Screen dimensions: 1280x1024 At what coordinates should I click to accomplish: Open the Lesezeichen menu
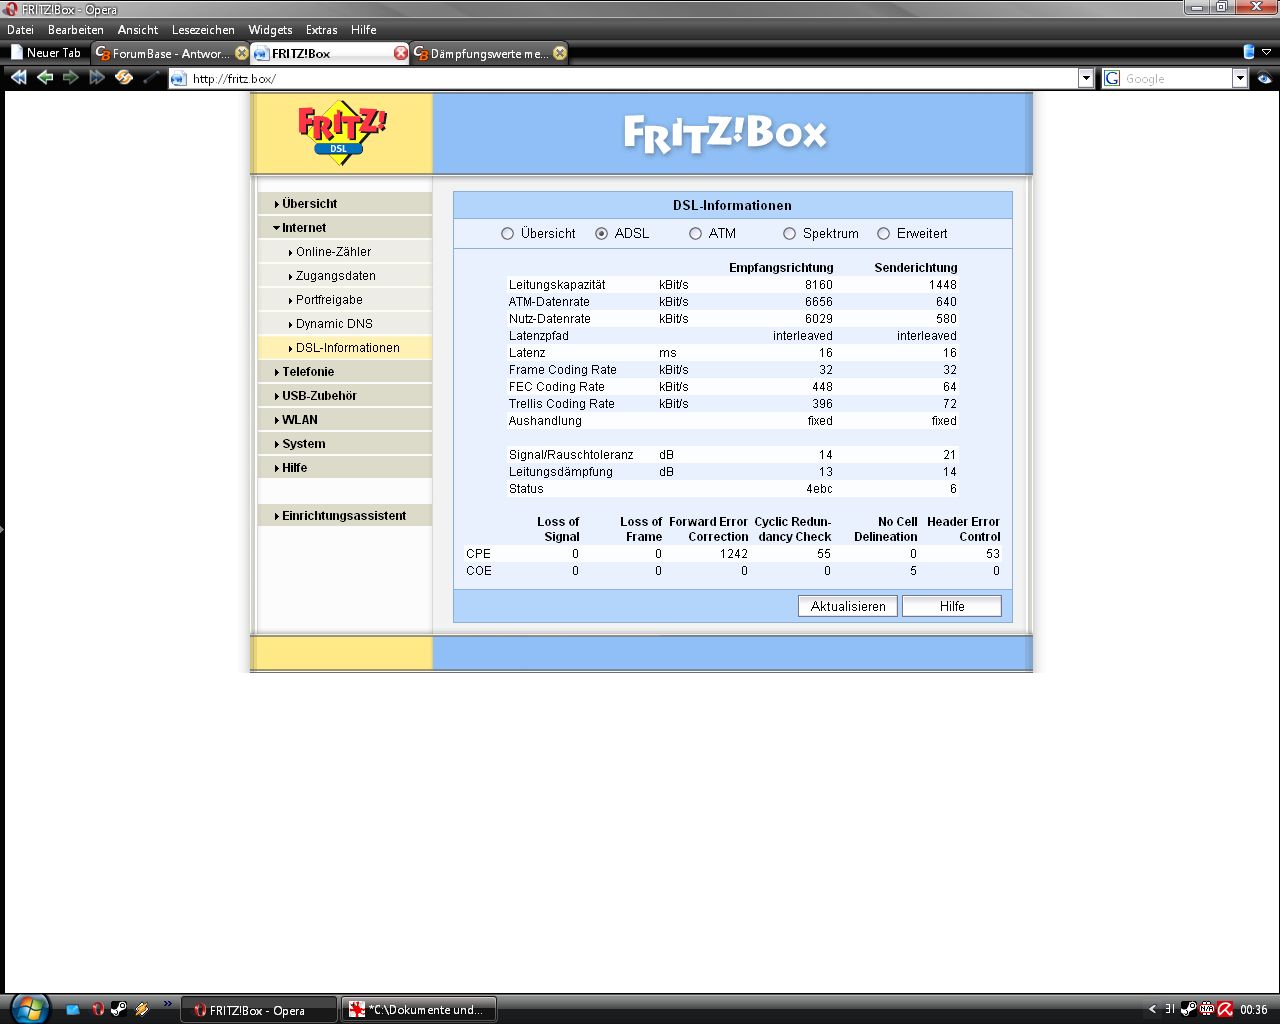(203, 30)
